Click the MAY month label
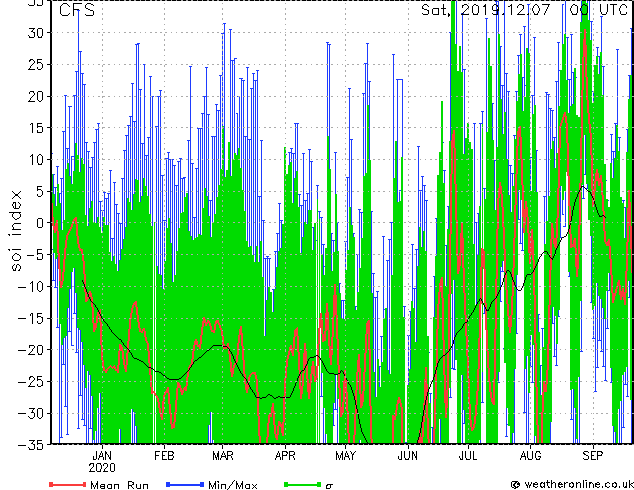Viewport: 634px width, 490px height. (345, 456)
